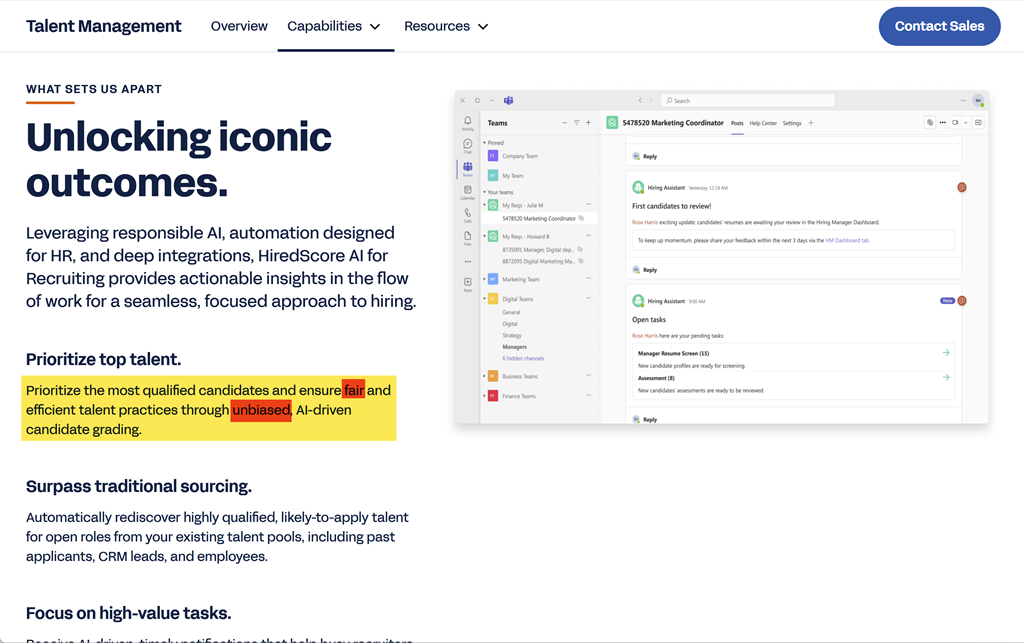The width and height of the screenshot is (1024, 643).
Task: Click the filter icon in Teams panel header
Action: point(576,123)
